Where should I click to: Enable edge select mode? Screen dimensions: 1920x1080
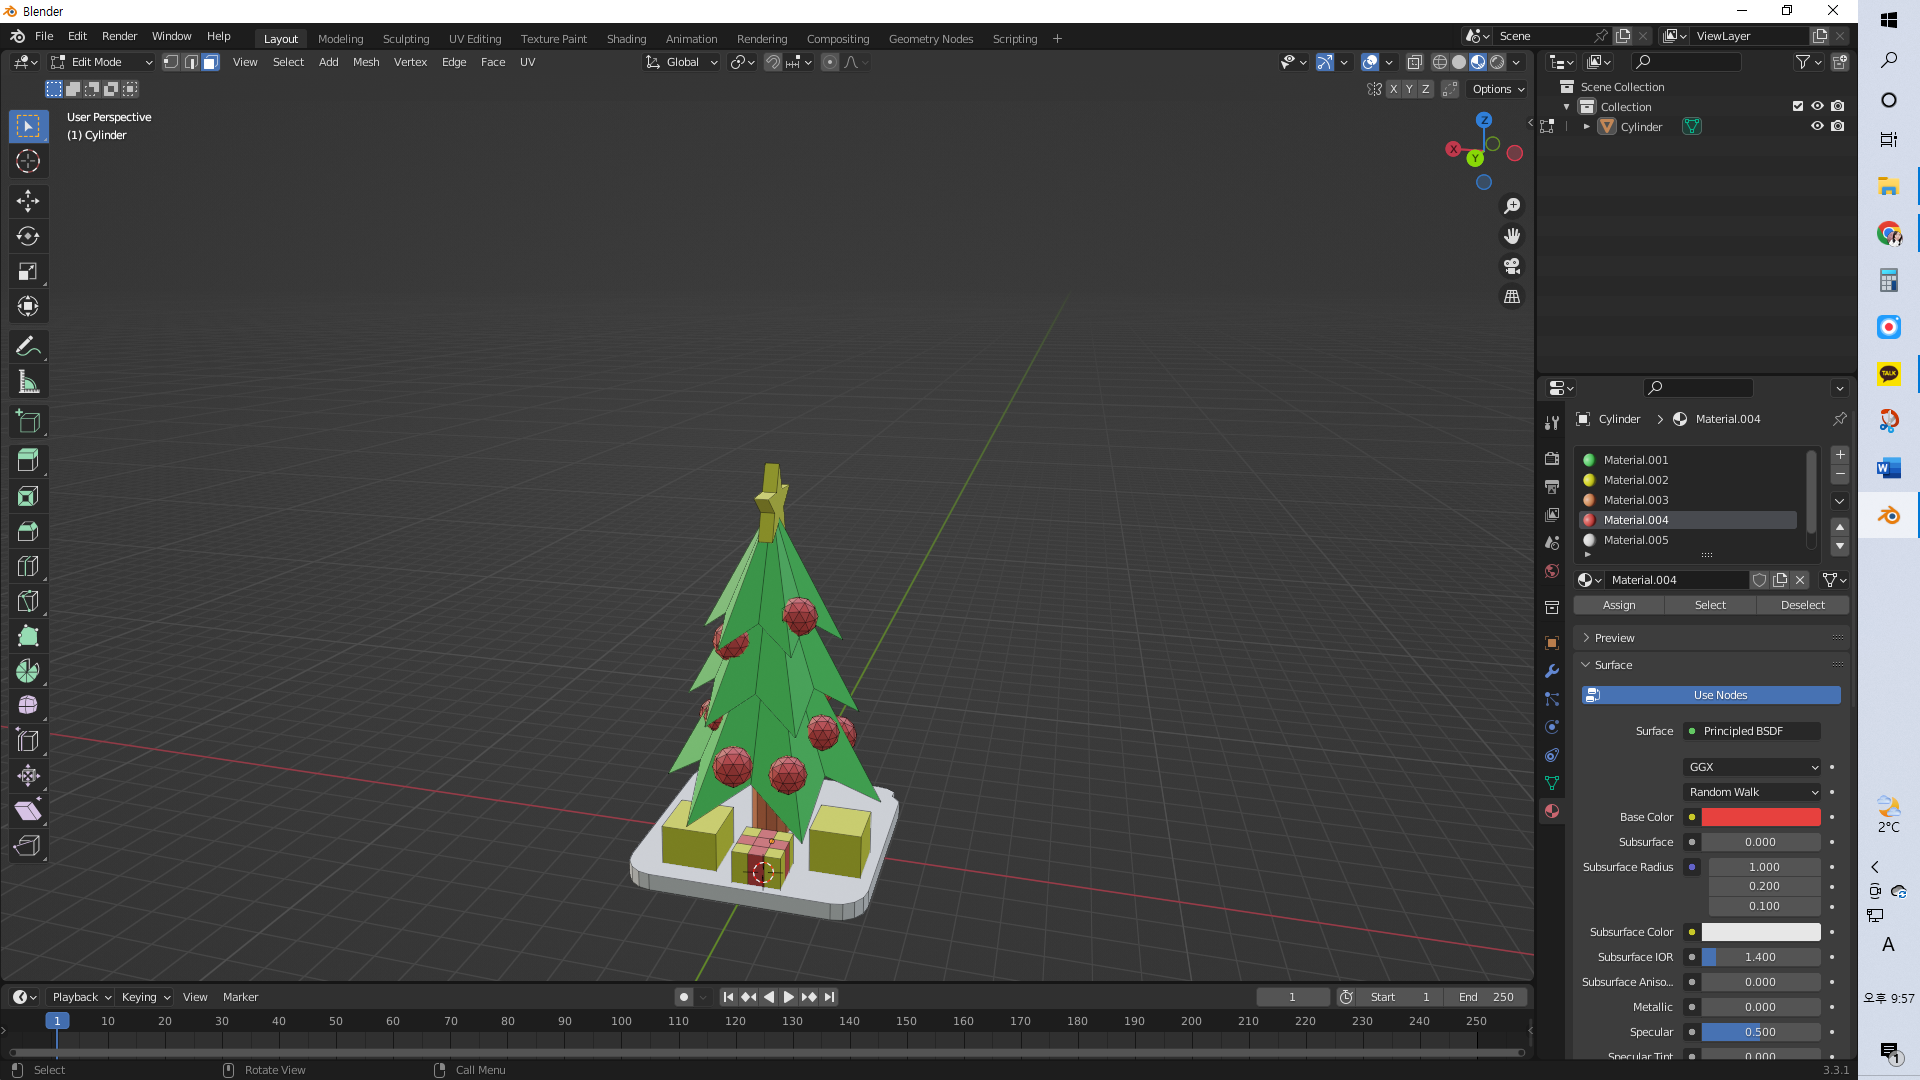pyautogui.click(x=191, y=62)
